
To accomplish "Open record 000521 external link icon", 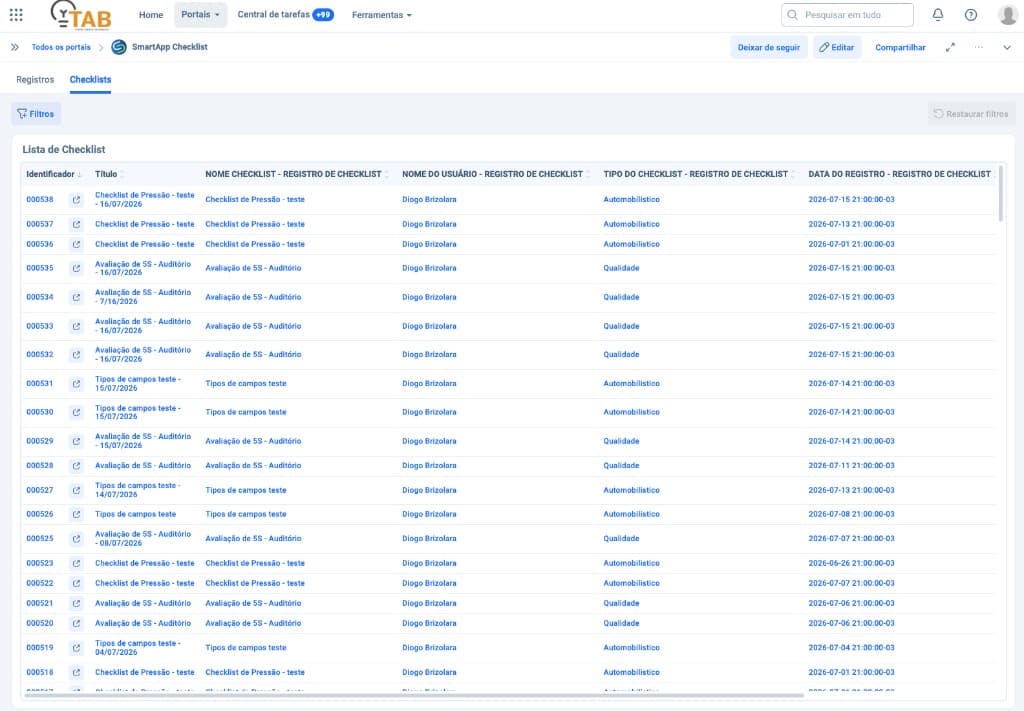I will pos(76,603).
